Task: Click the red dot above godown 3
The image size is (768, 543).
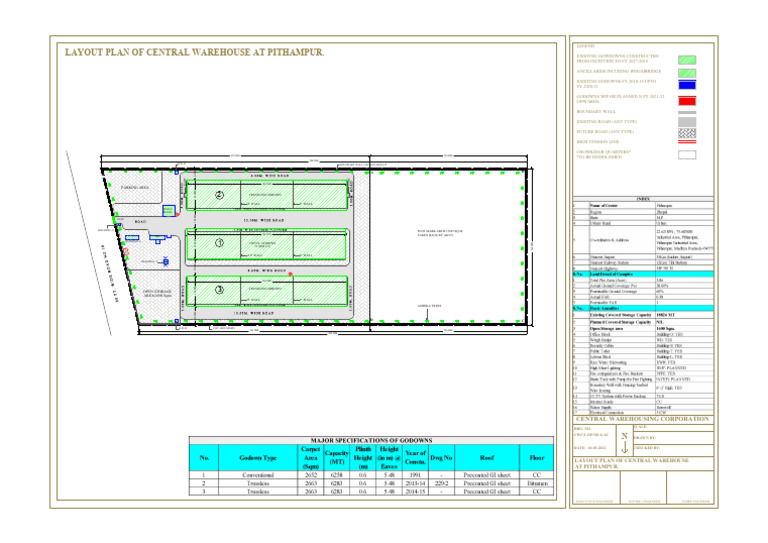Action: click(x=290, y=274)
